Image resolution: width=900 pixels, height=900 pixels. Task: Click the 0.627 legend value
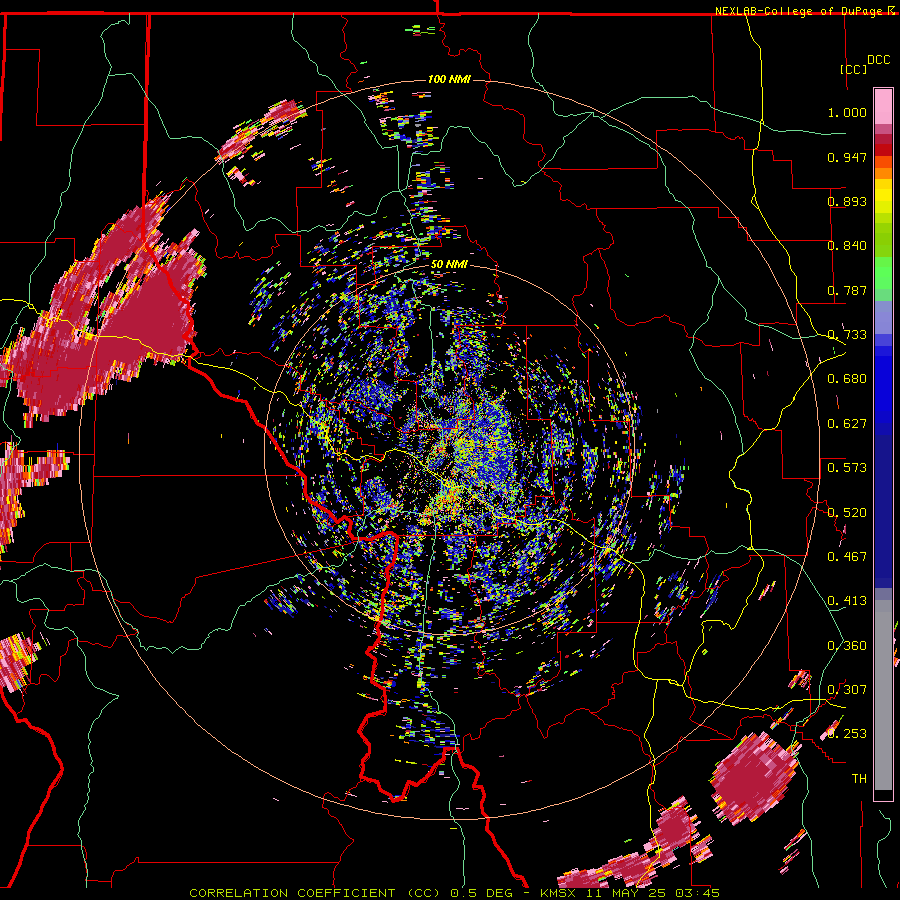[x=847, y=424]
